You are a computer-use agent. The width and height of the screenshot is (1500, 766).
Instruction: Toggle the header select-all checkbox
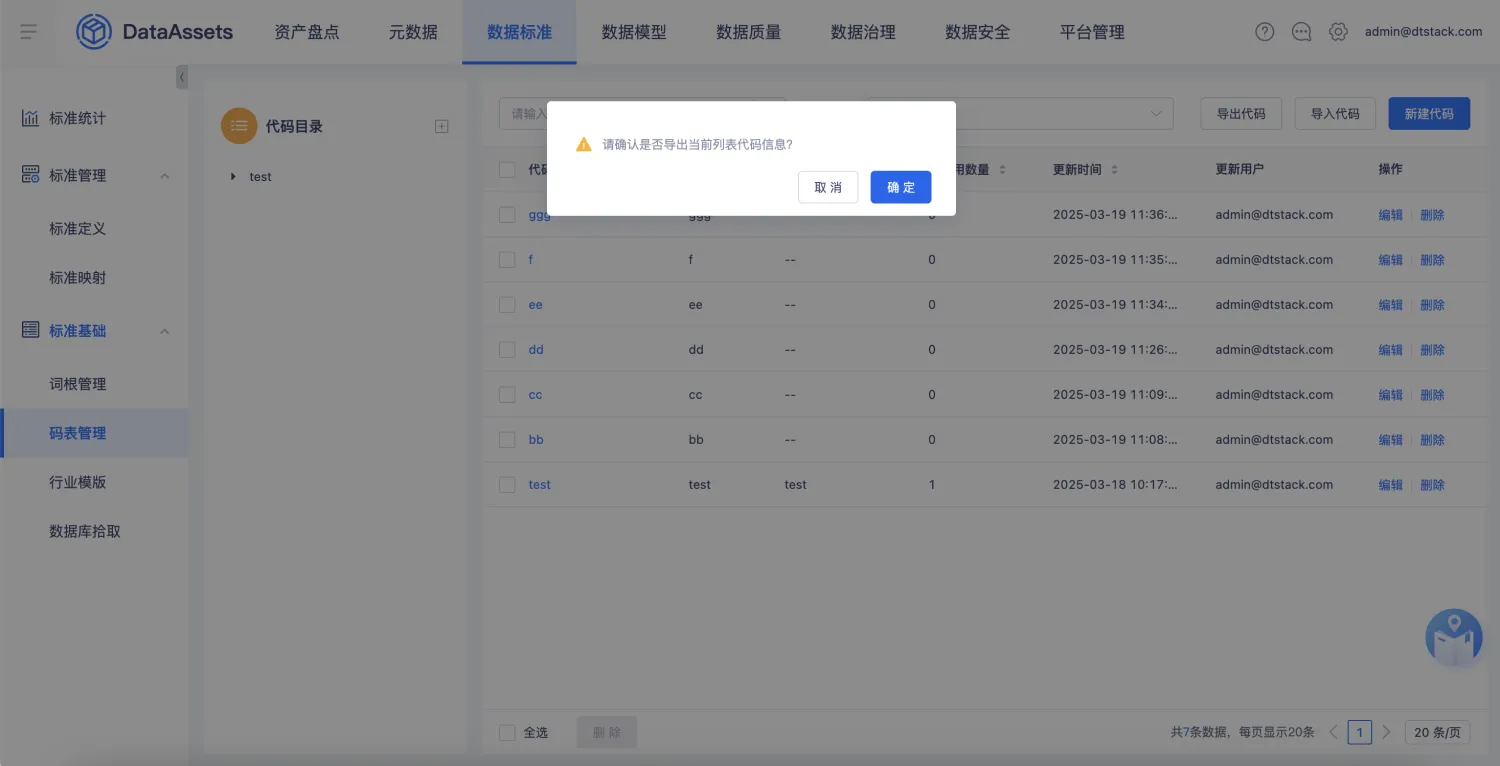(x=507, y=169)
